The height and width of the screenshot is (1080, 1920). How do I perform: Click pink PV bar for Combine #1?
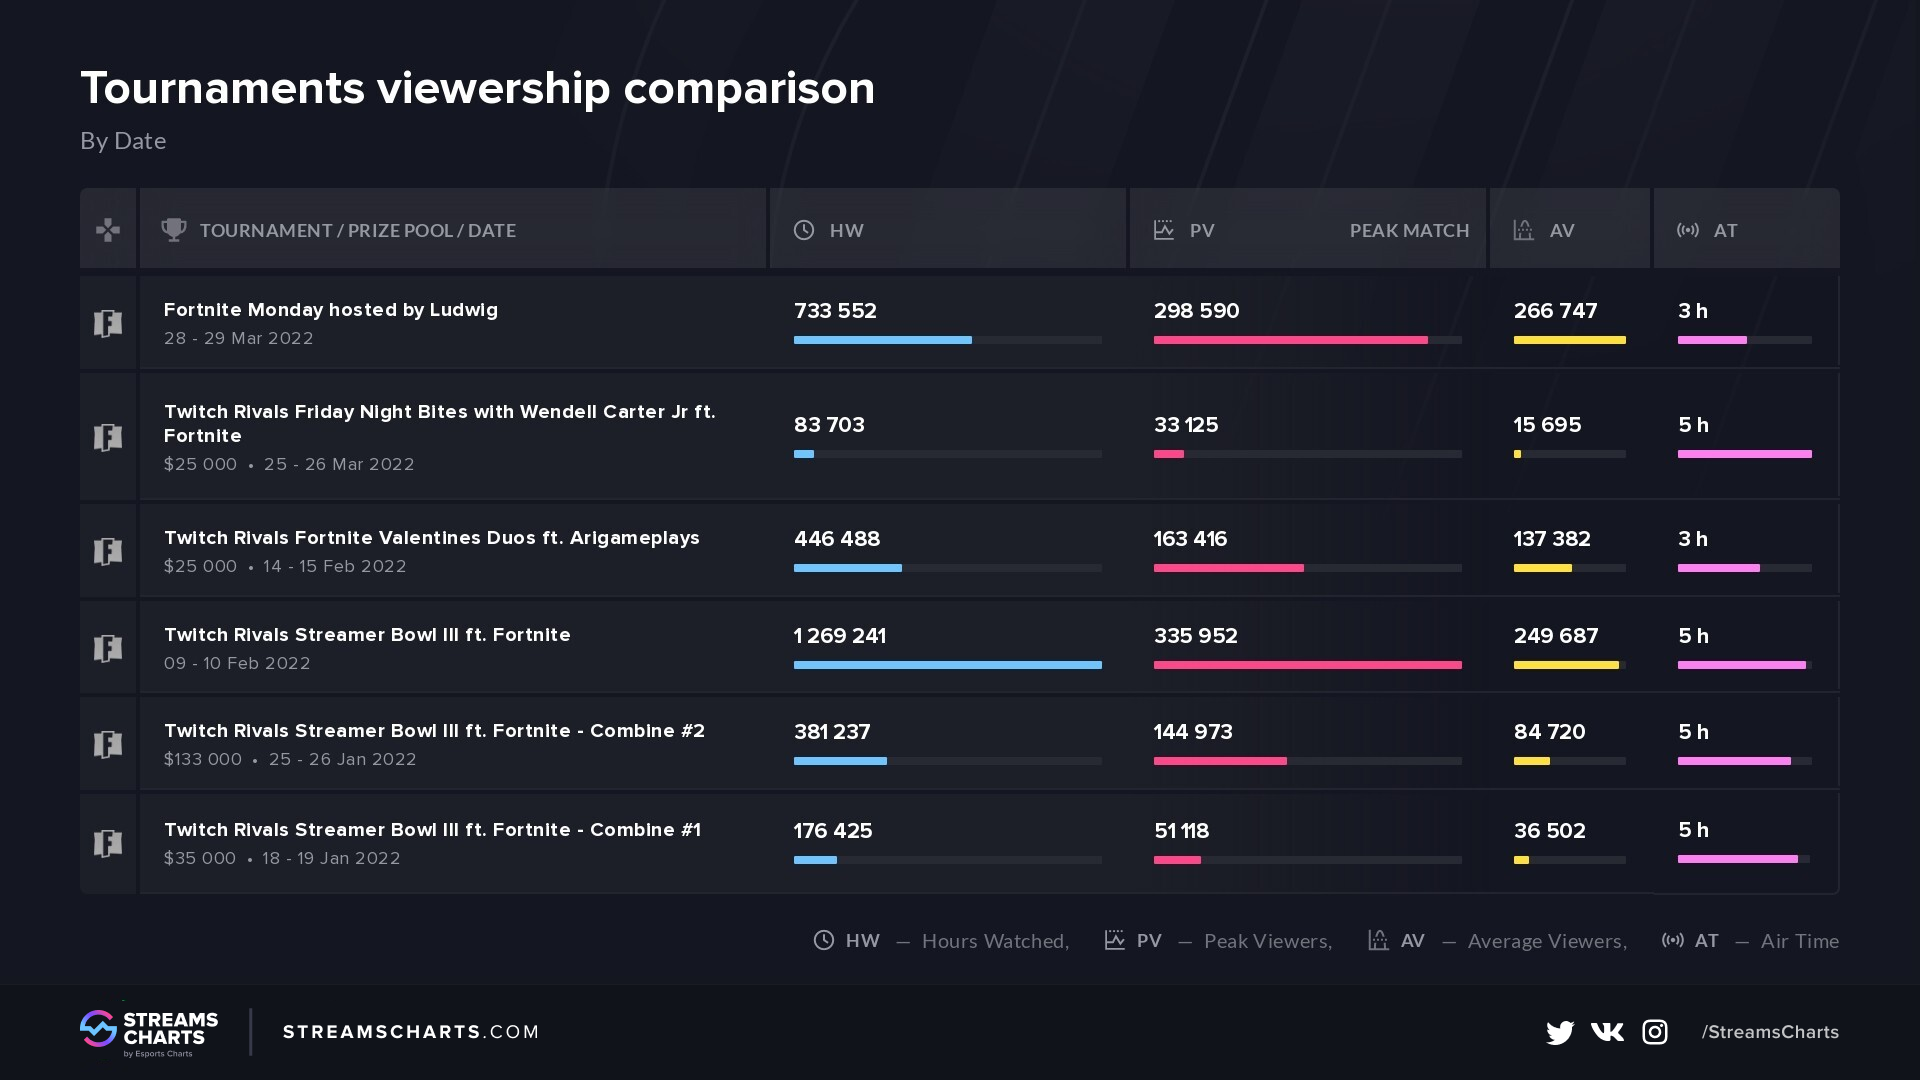coord(1177,860)
